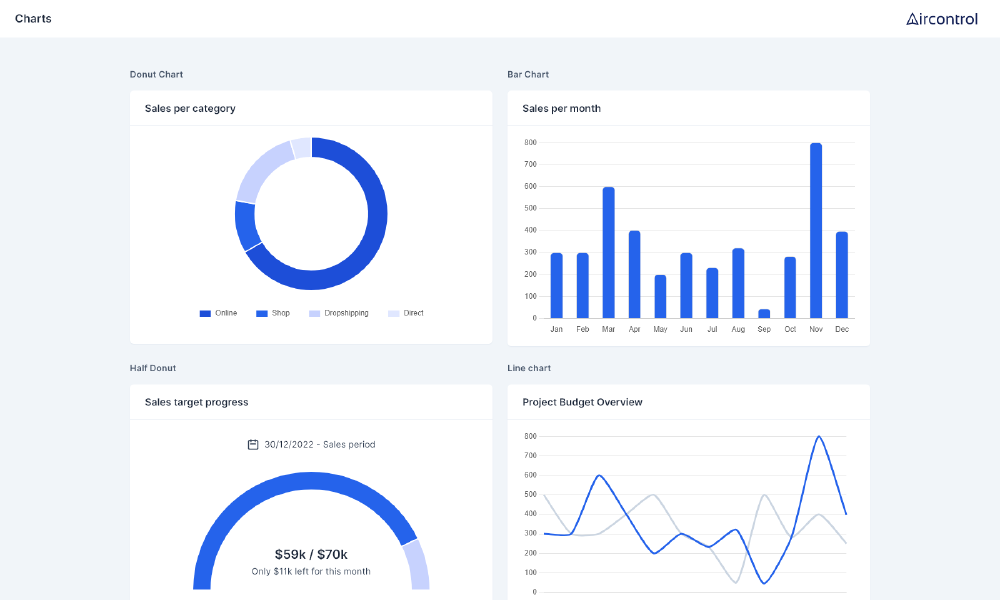
Task: Select the November bar in Sales per month
Action: pyautogui.click(x=815, y=230)
